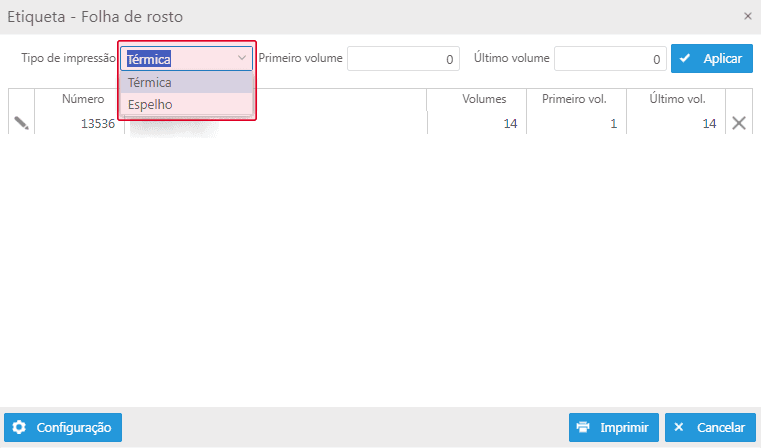Click the X icon on Cancelar button

pos(678,427)
